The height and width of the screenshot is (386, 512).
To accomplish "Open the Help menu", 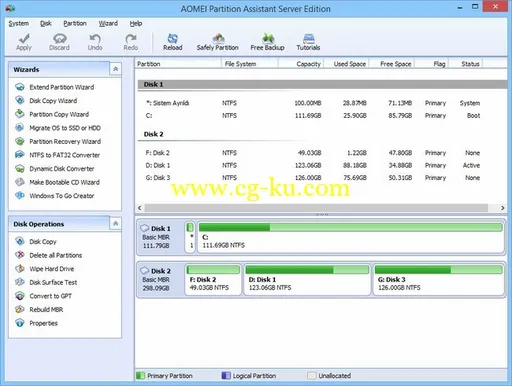I will click(136, 23).
